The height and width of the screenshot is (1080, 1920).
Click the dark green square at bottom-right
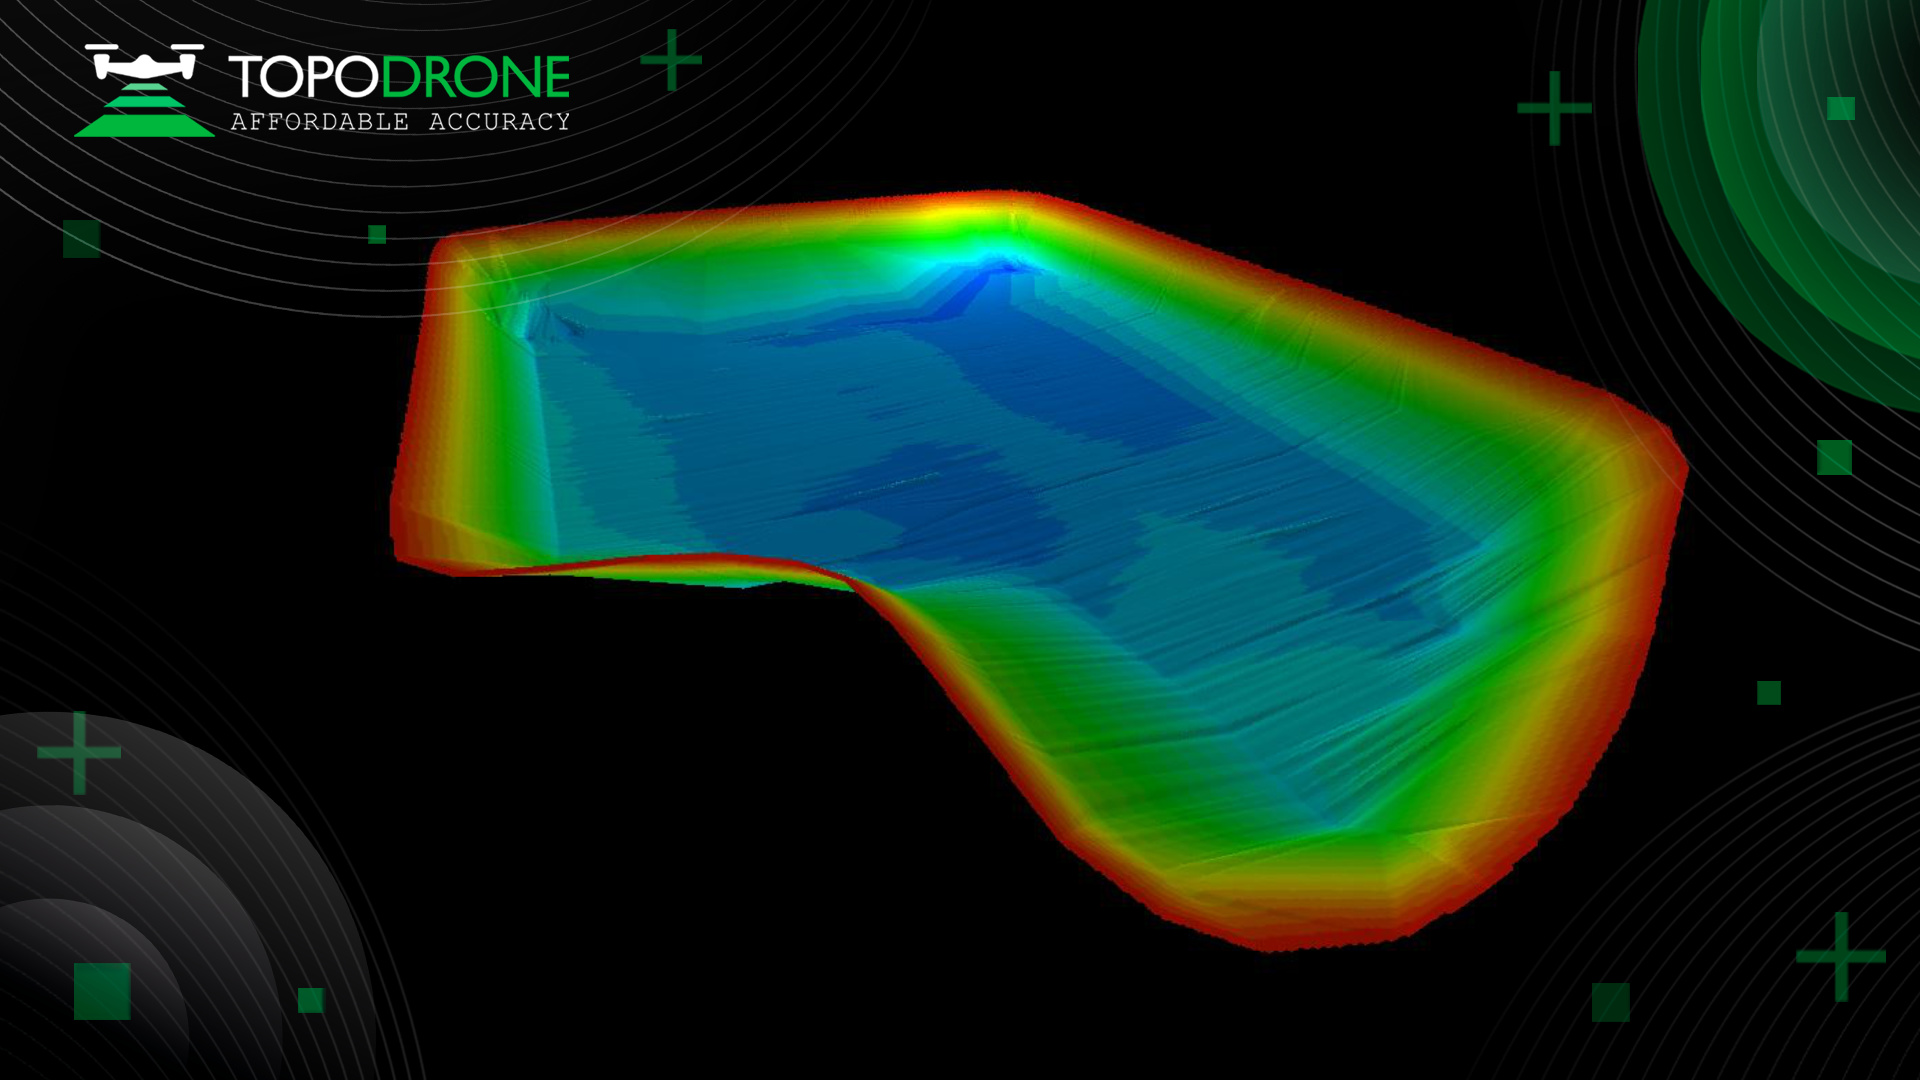click(1610, 1002)
